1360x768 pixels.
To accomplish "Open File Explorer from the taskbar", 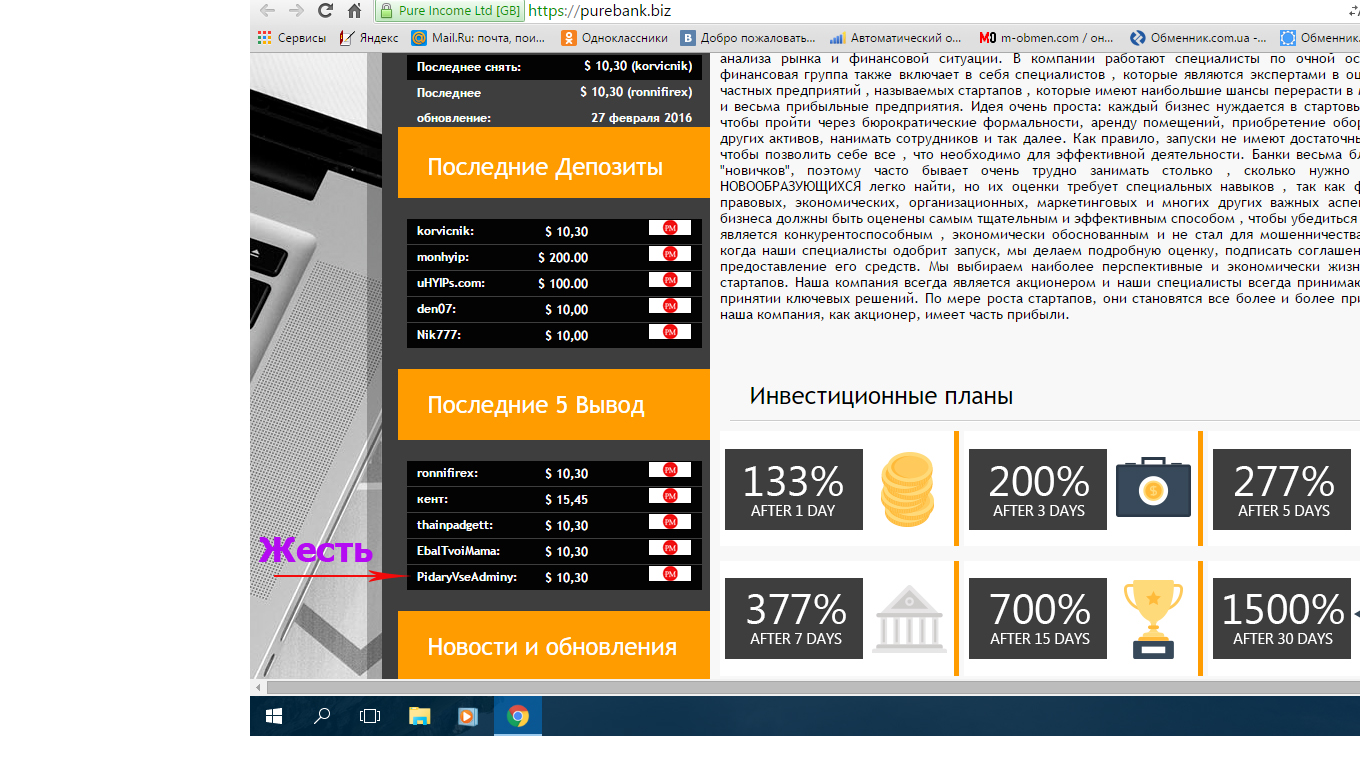I will [x=419, y=716].
